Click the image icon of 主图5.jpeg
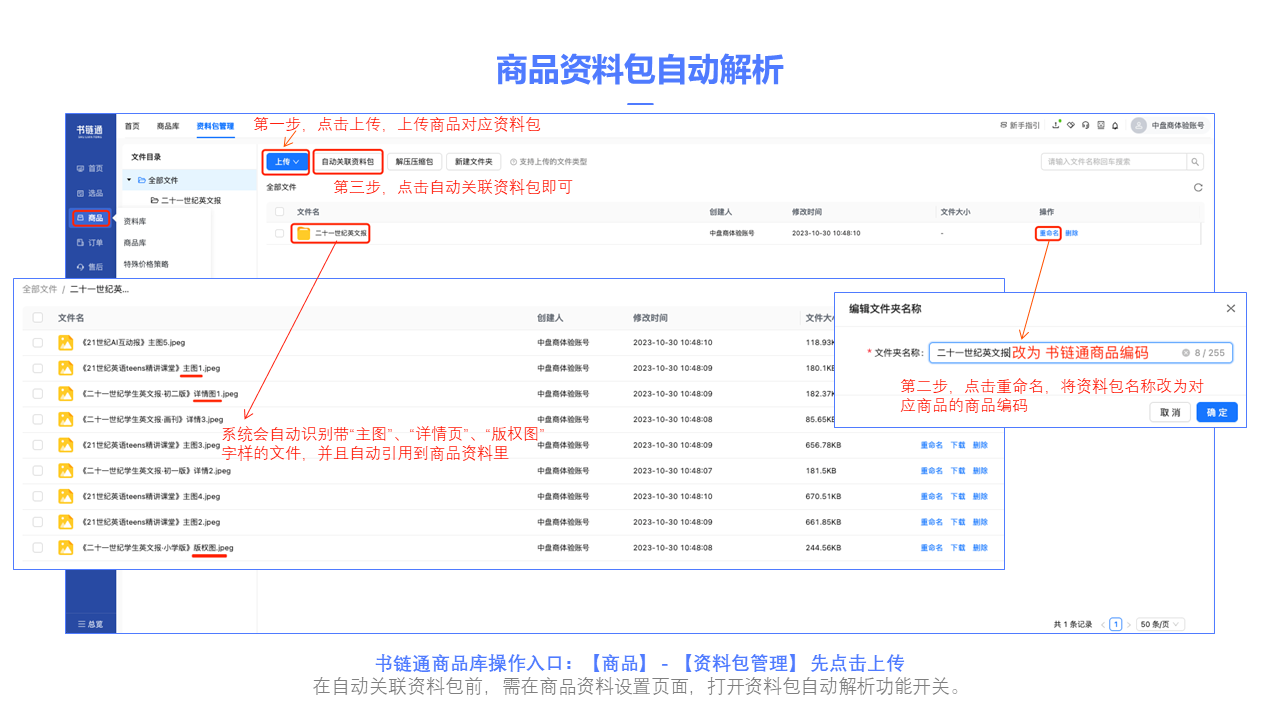This screenshot has height=720, width=1280. click(66, 342)
